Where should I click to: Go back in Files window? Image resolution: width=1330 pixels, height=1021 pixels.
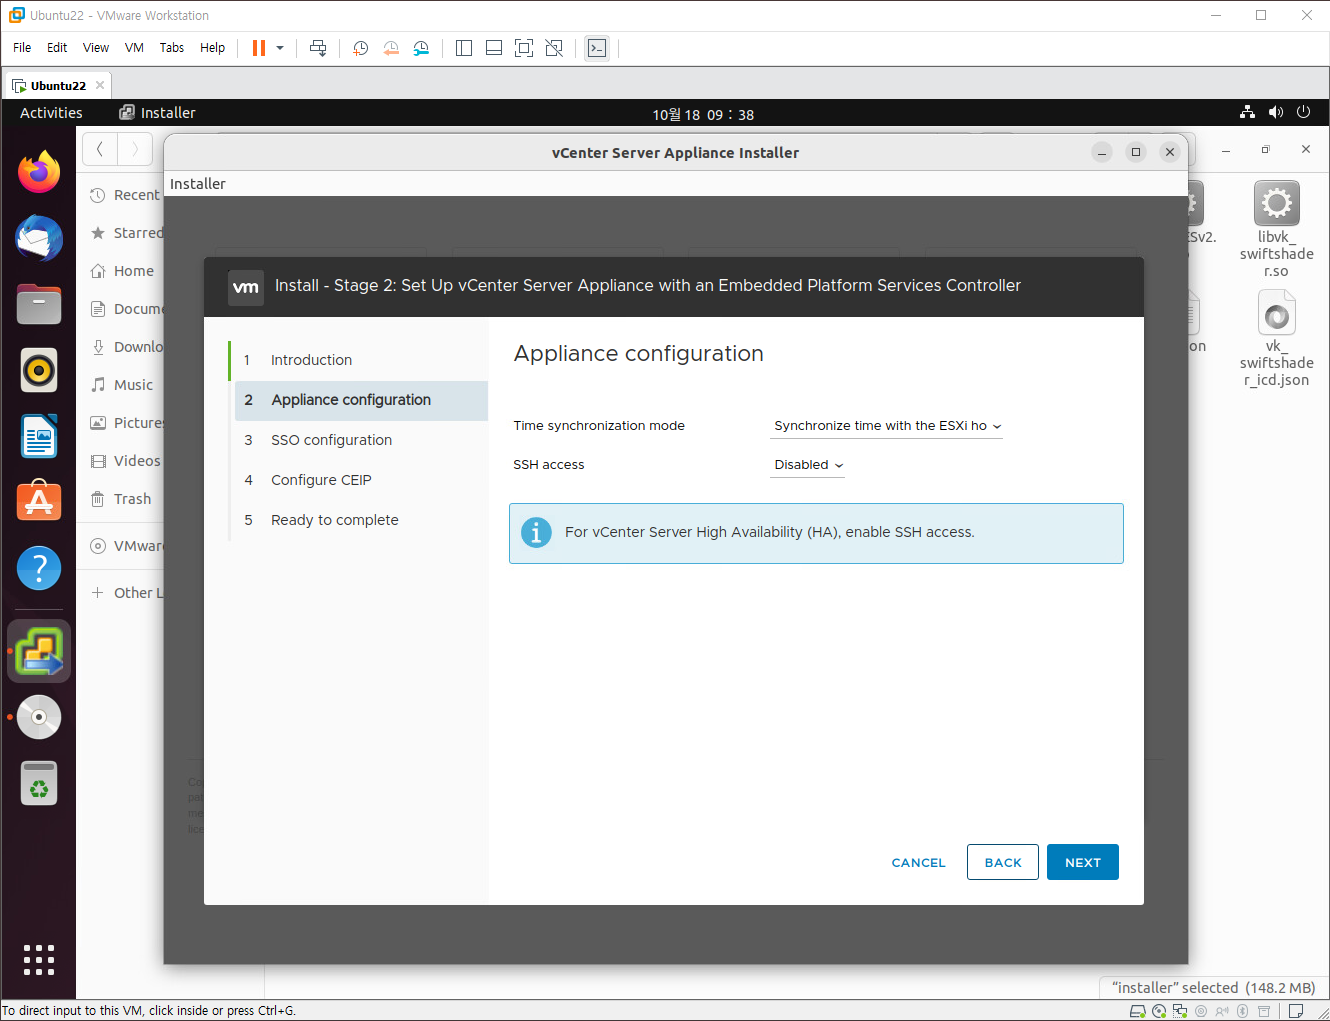click(100, 150)
